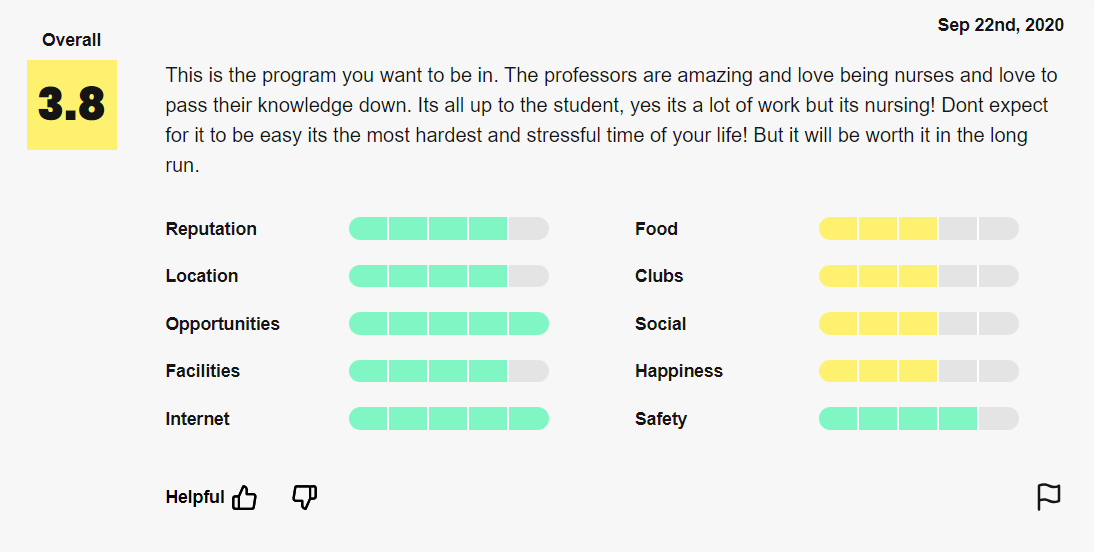Viewport: 1097px width, 554px height.
Task: Click the Opportunities rating bar
Action: point(448,324)
